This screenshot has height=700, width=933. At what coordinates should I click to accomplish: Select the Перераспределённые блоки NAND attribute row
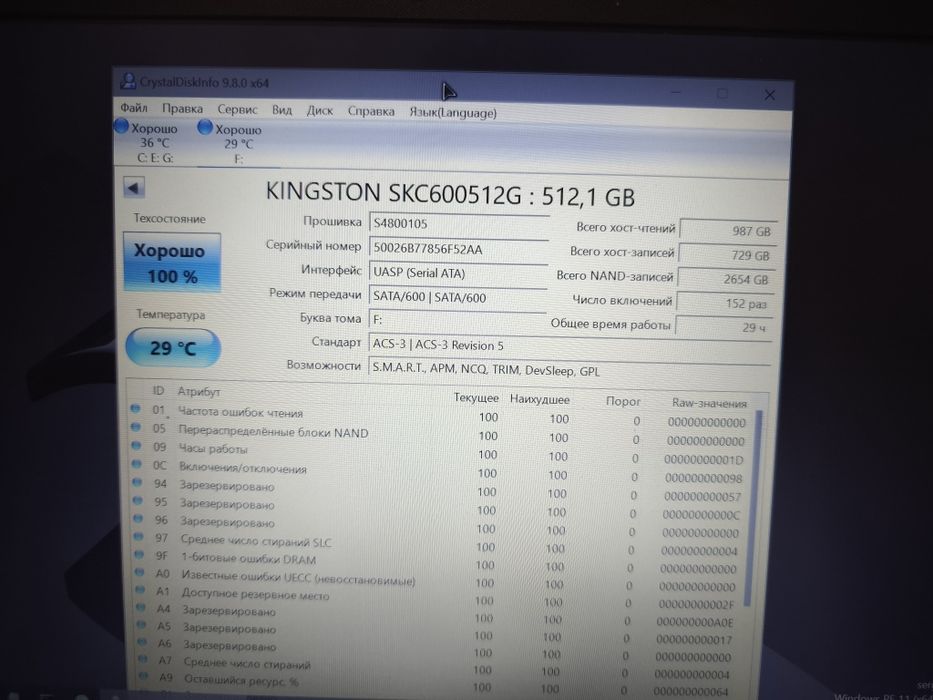(x=439, y=435)
